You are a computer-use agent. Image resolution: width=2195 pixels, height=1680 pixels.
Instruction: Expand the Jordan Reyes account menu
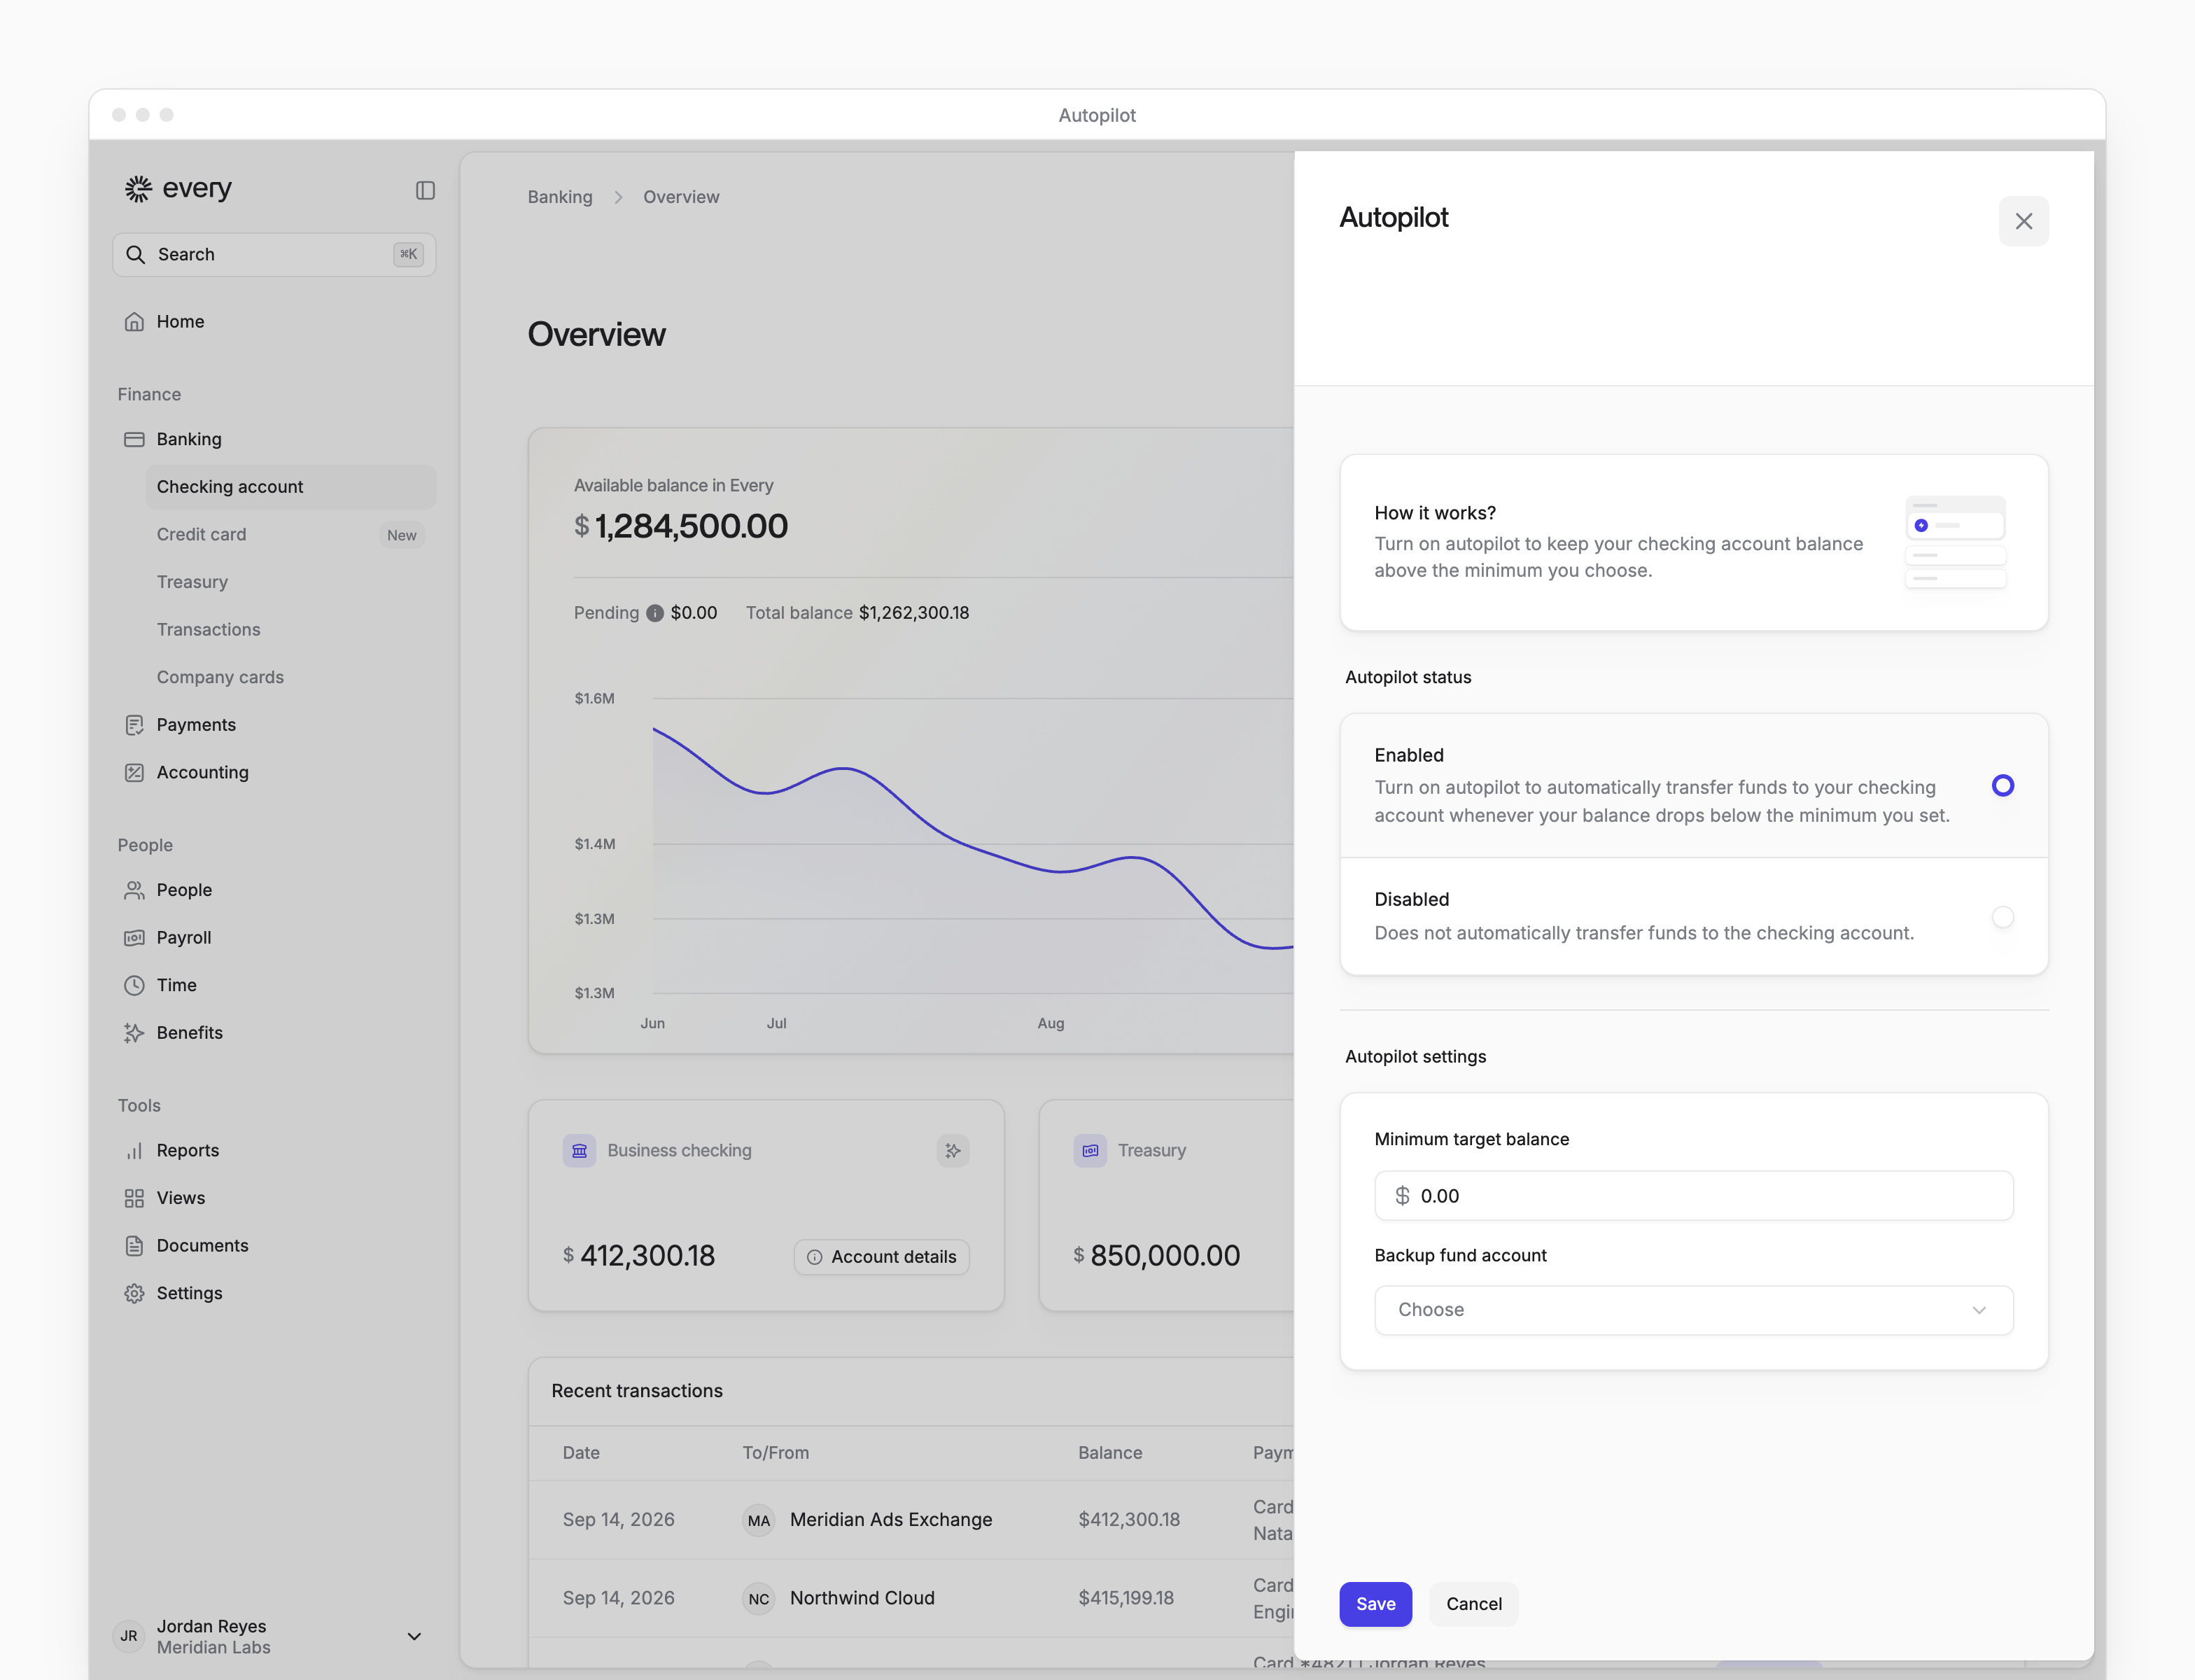[x=414, y=1637]
